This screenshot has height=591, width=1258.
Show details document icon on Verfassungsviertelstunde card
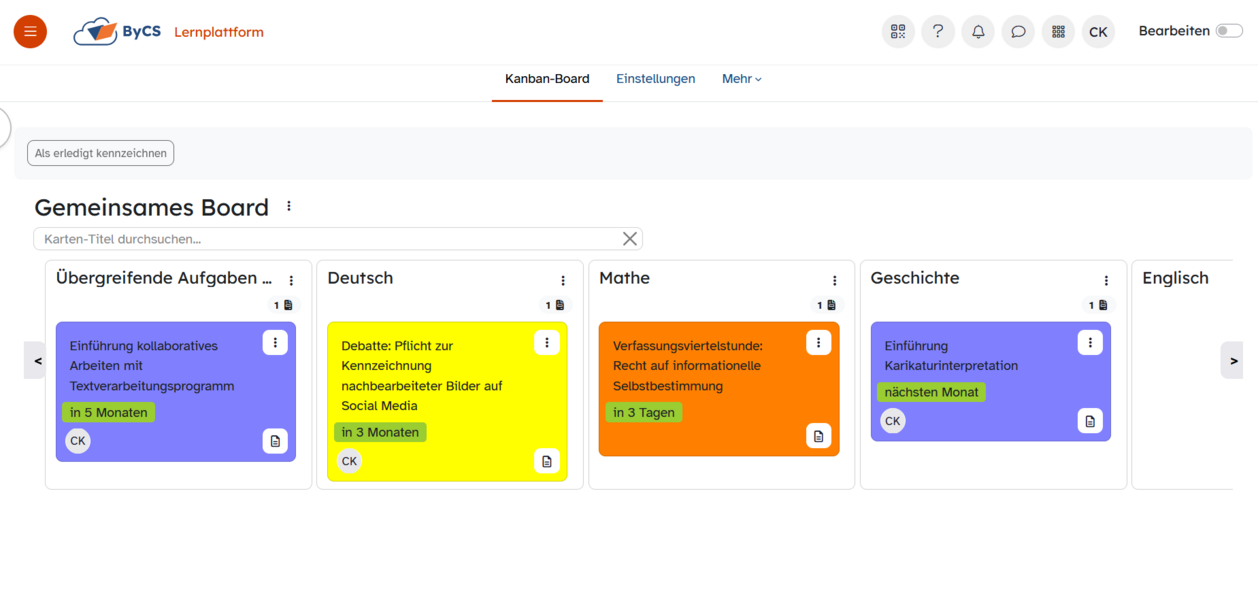tap(819, 436)
